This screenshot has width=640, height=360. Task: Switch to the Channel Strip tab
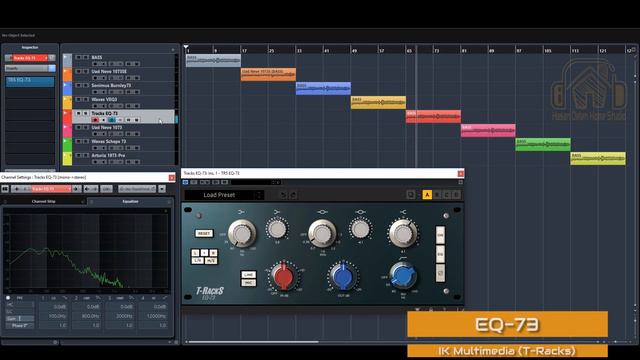[44, 202]
